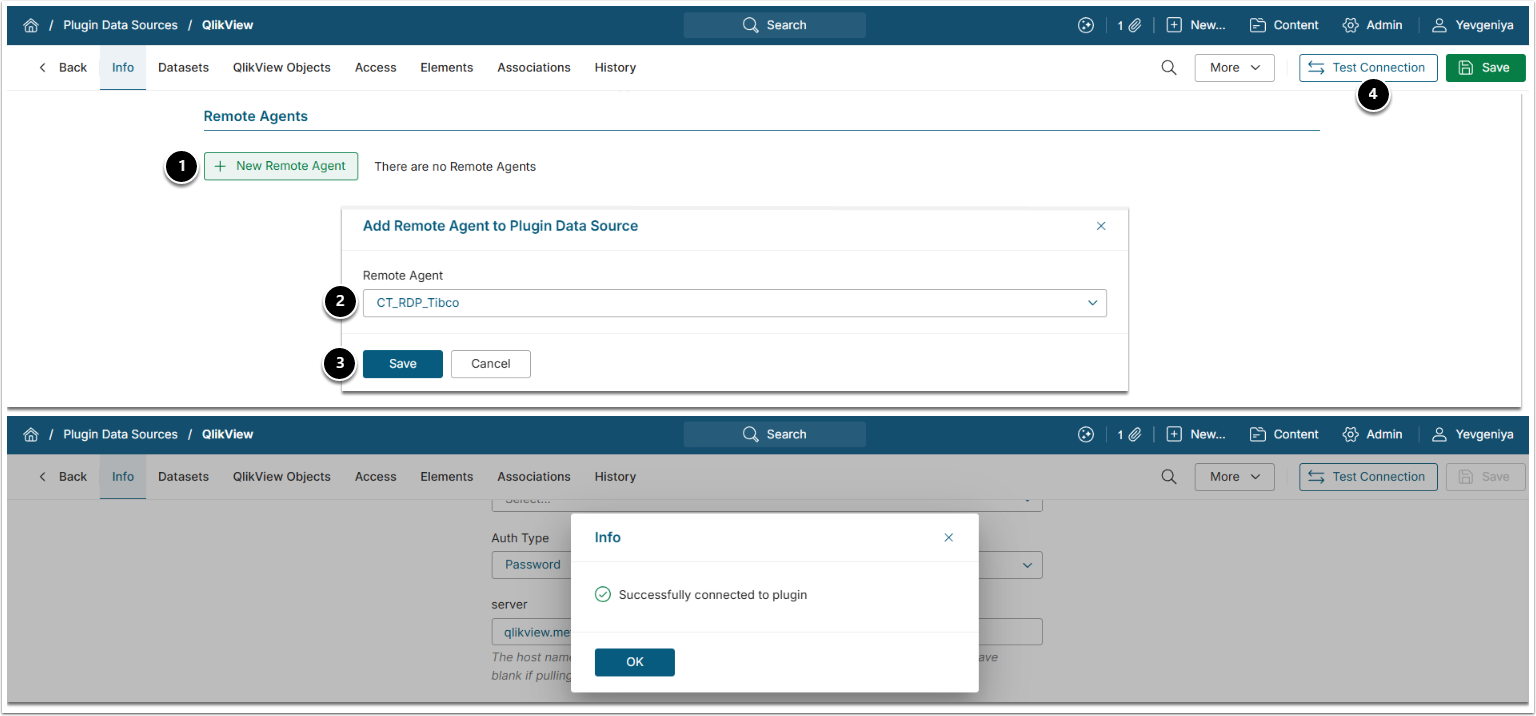Open the More dropdown above Remote Agents section
Screen dimensions: 1536x716
1234,68
